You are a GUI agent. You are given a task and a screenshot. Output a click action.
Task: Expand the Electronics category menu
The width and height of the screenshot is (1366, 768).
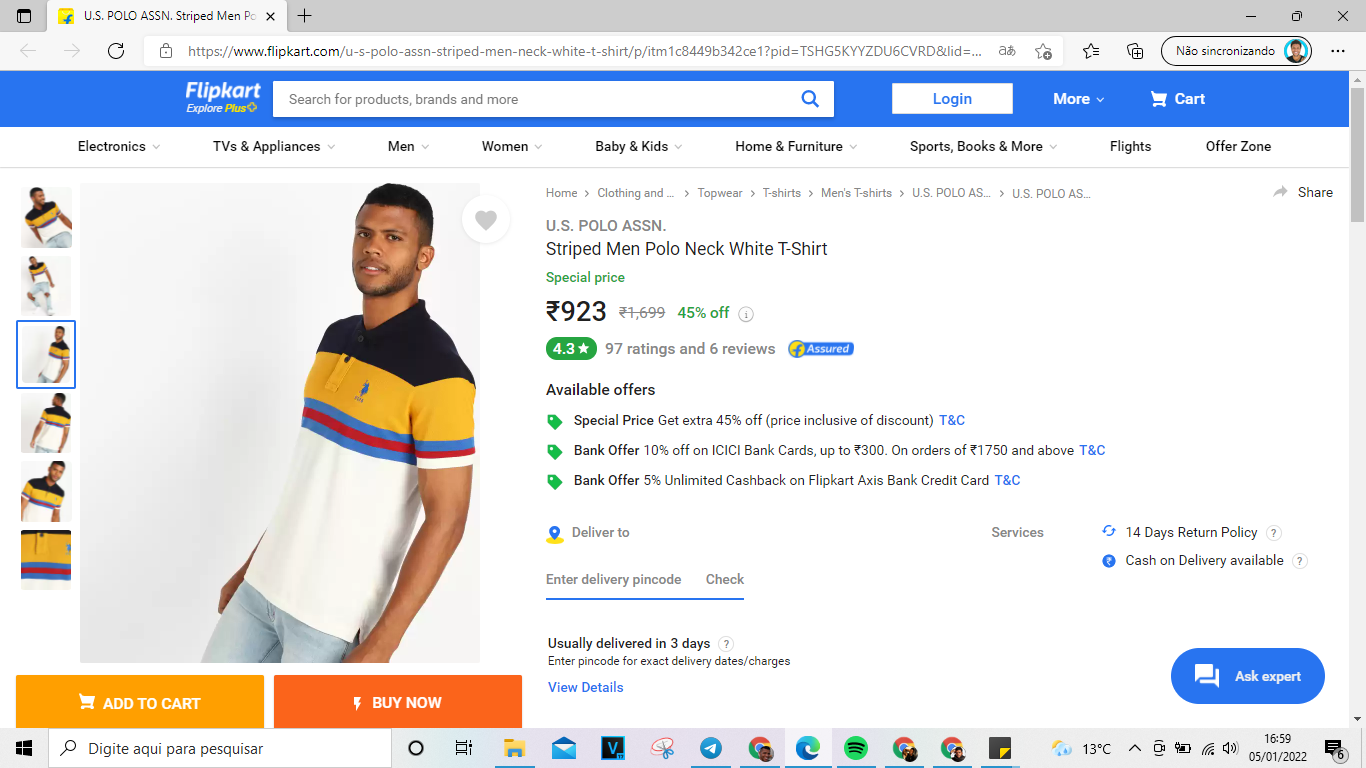[x=119, y=146]
